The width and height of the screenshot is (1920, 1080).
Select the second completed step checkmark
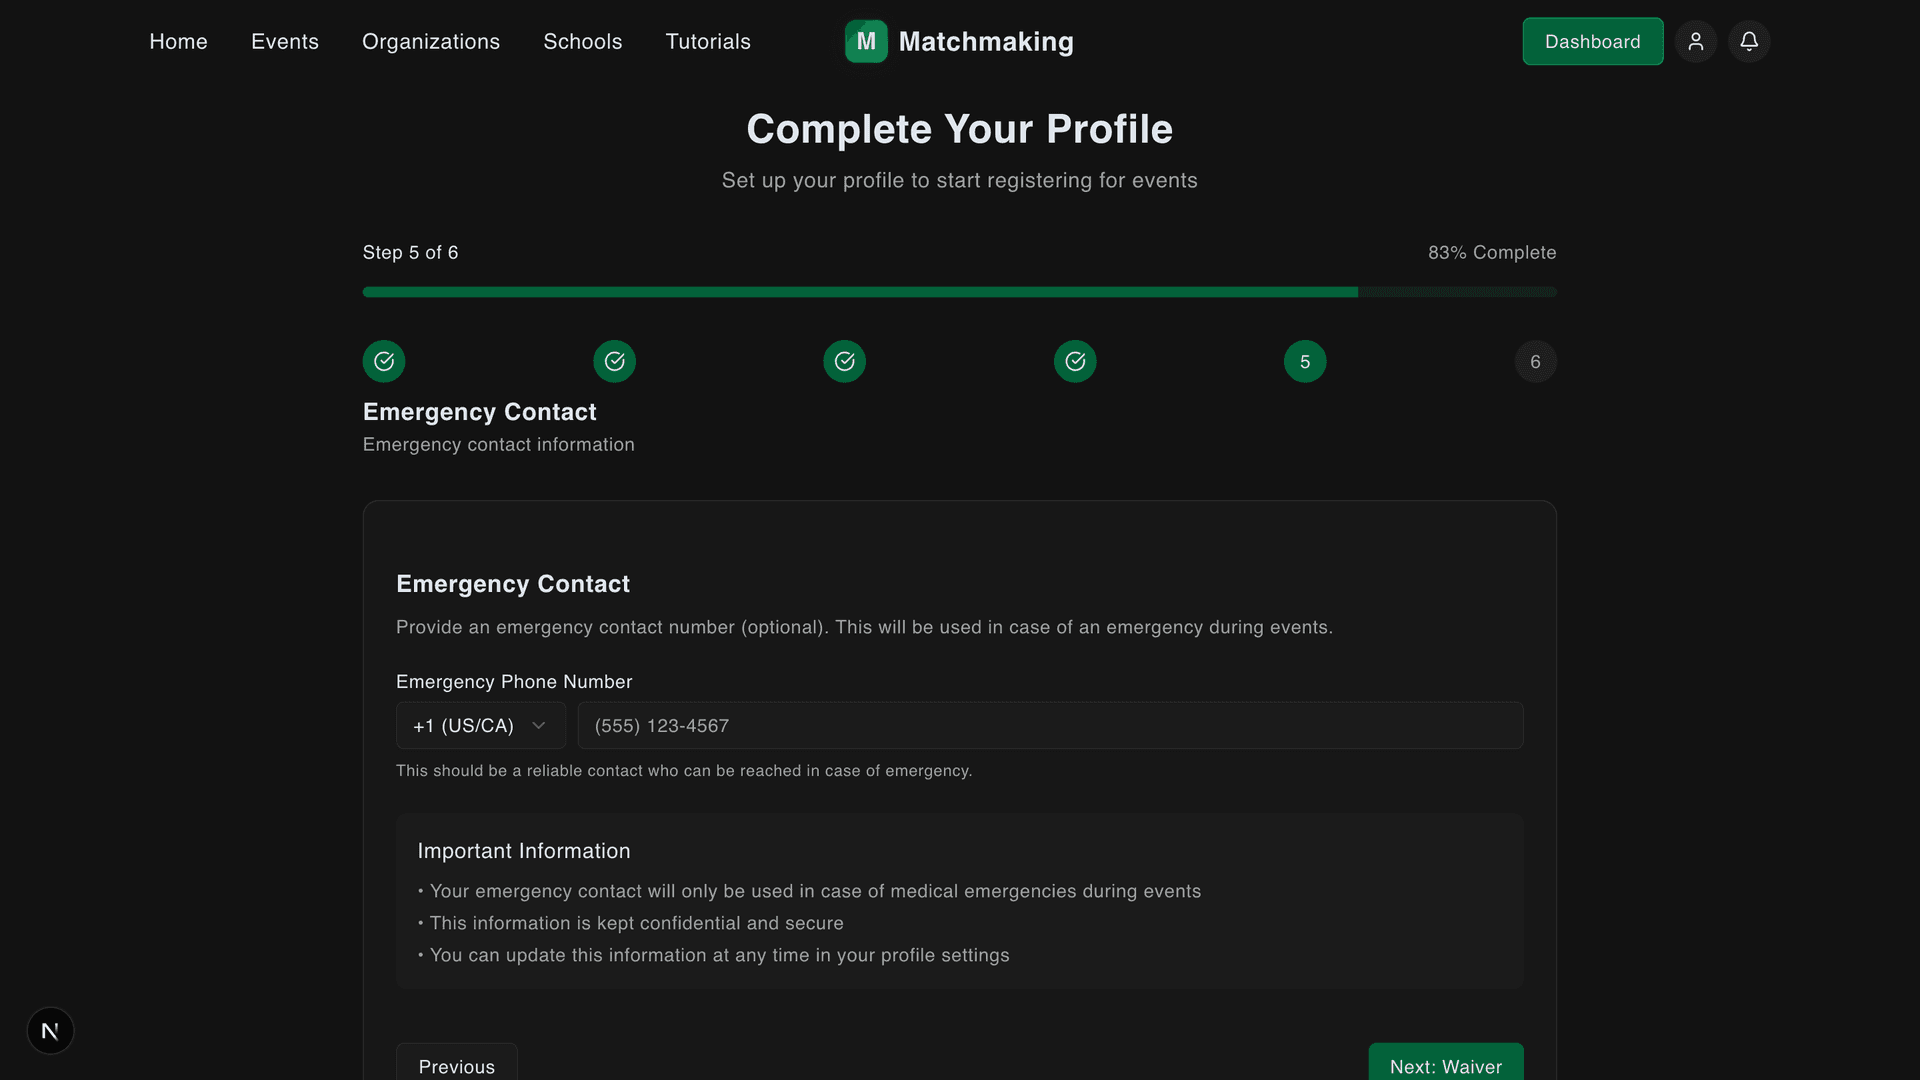pyautogui.click(x=614, y=361)
